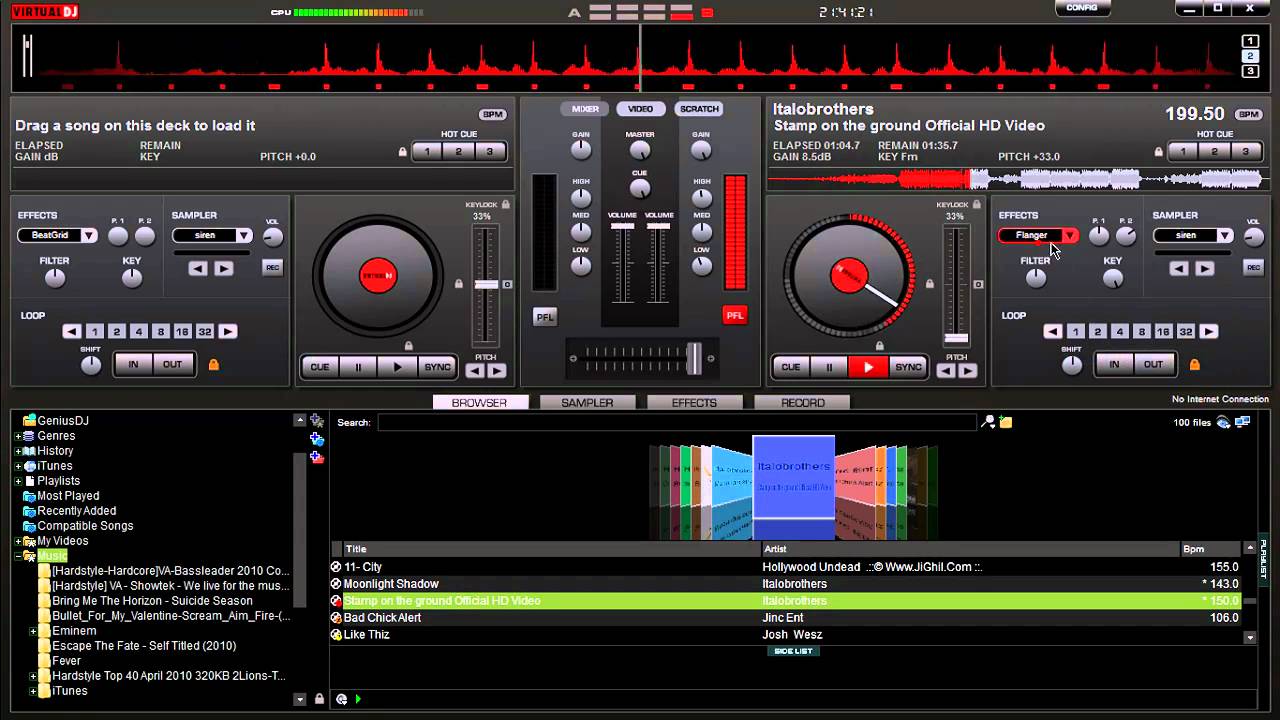Click the red add virtual folder icon

coord(317,457)
